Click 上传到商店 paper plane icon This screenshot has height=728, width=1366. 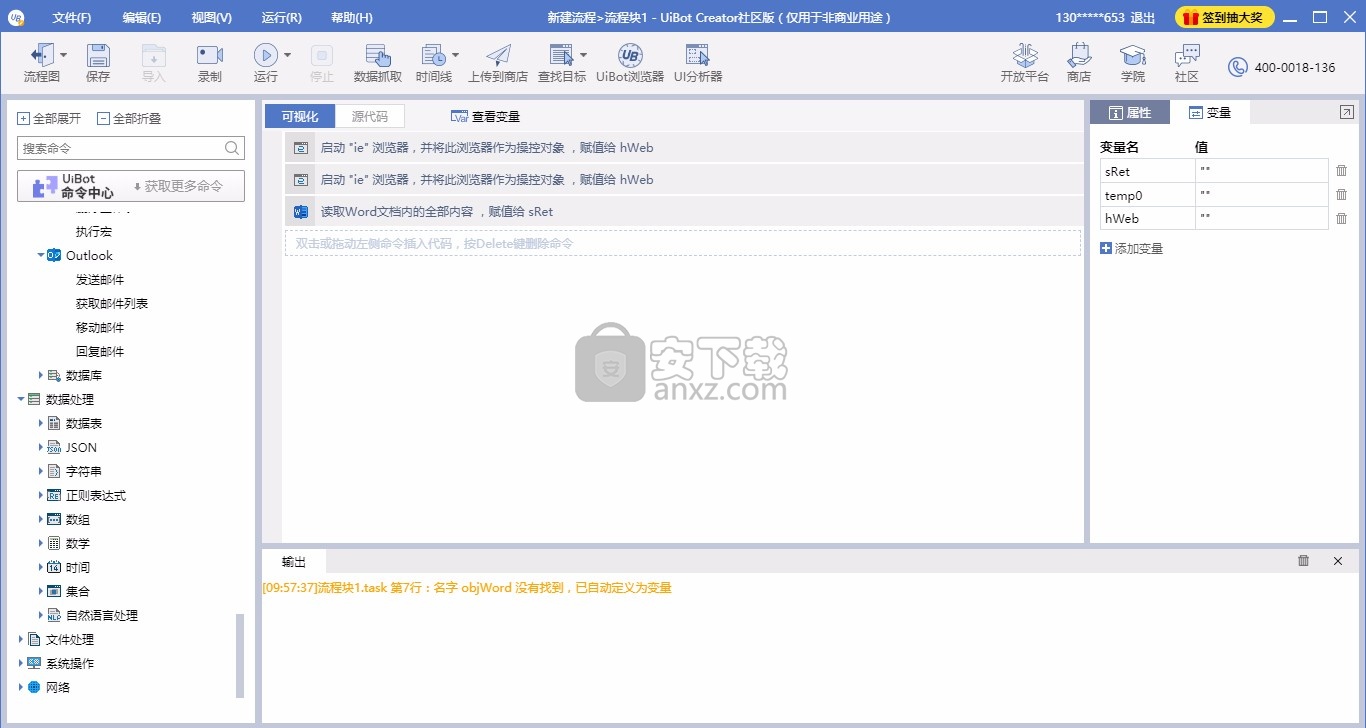pyautogui.click(x=498, y=55)
